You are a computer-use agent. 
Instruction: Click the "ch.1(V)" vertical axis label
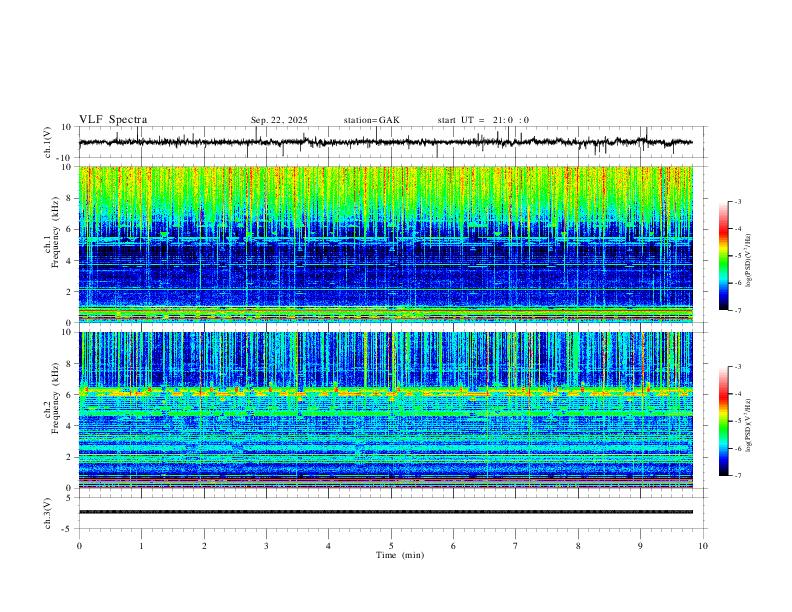(x=48, y=142)
